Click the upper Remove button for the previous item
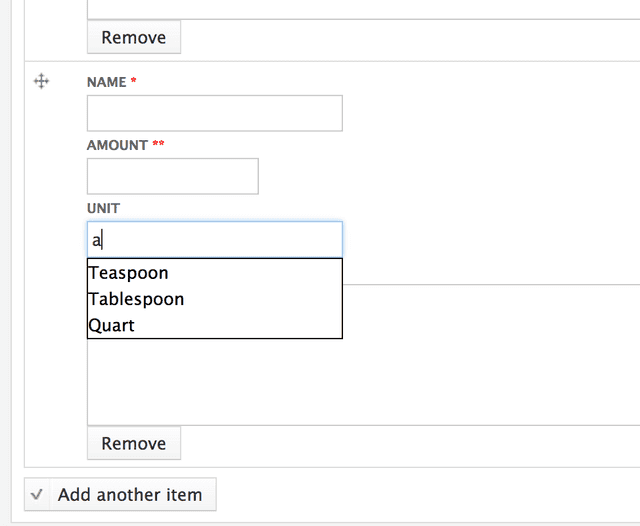Image resolution: width=640 pixels, height=526 pixels. click(134, 37)
